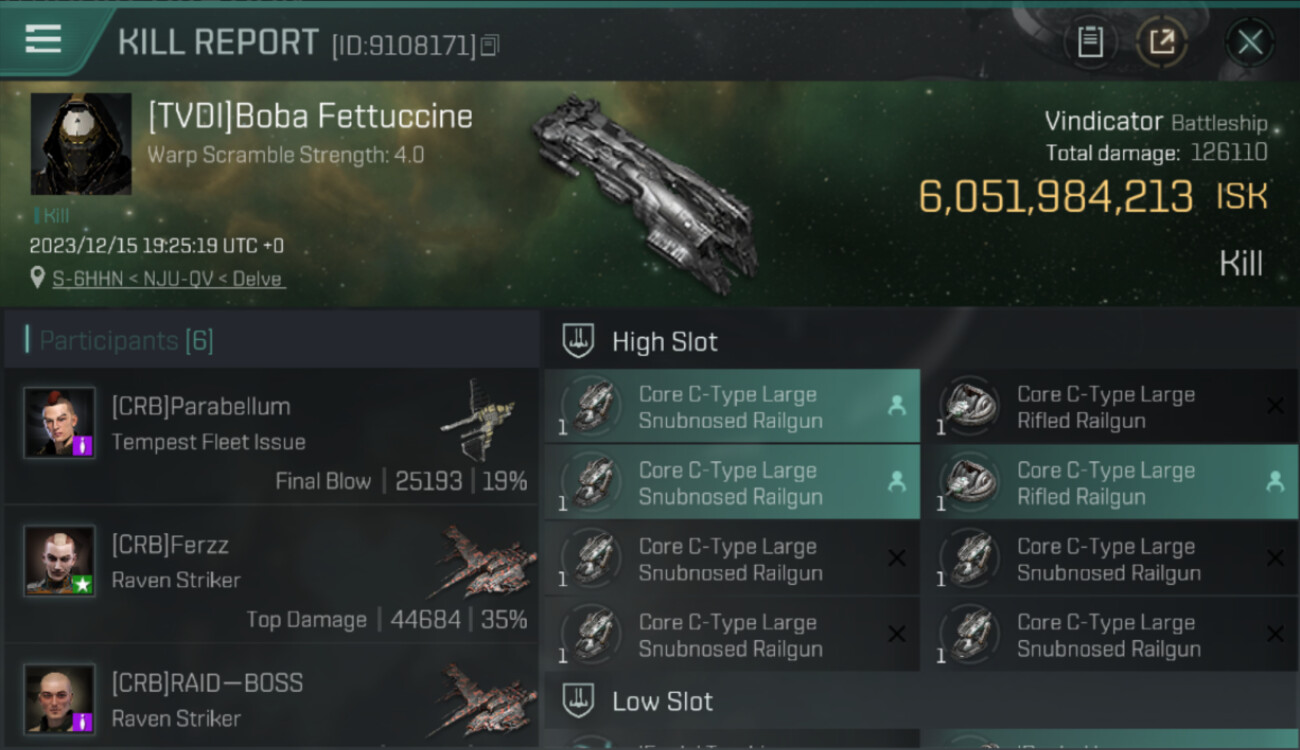
Task: Click the Vindicator ship name label
Action: [1103, 122]
